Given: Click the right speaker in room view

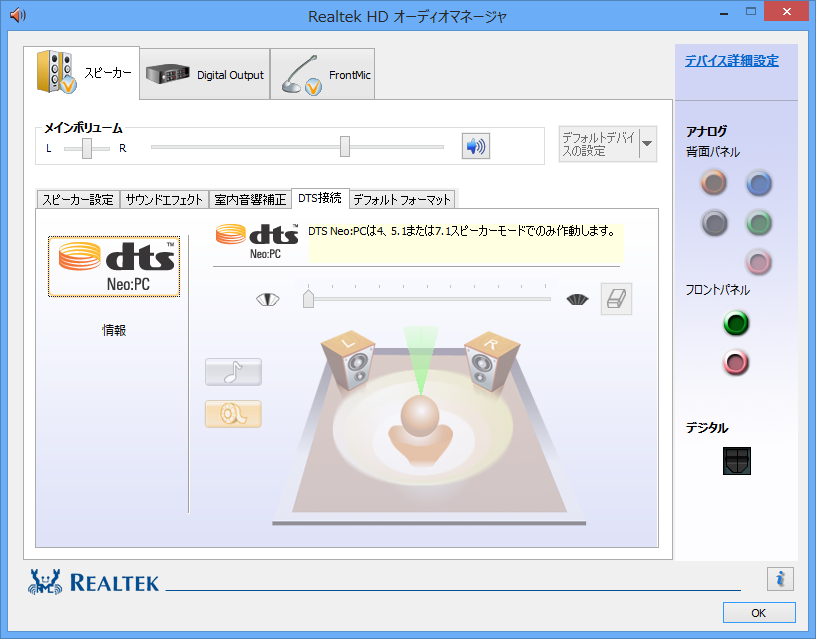Looking at the screenshot, I should (491, 360).
